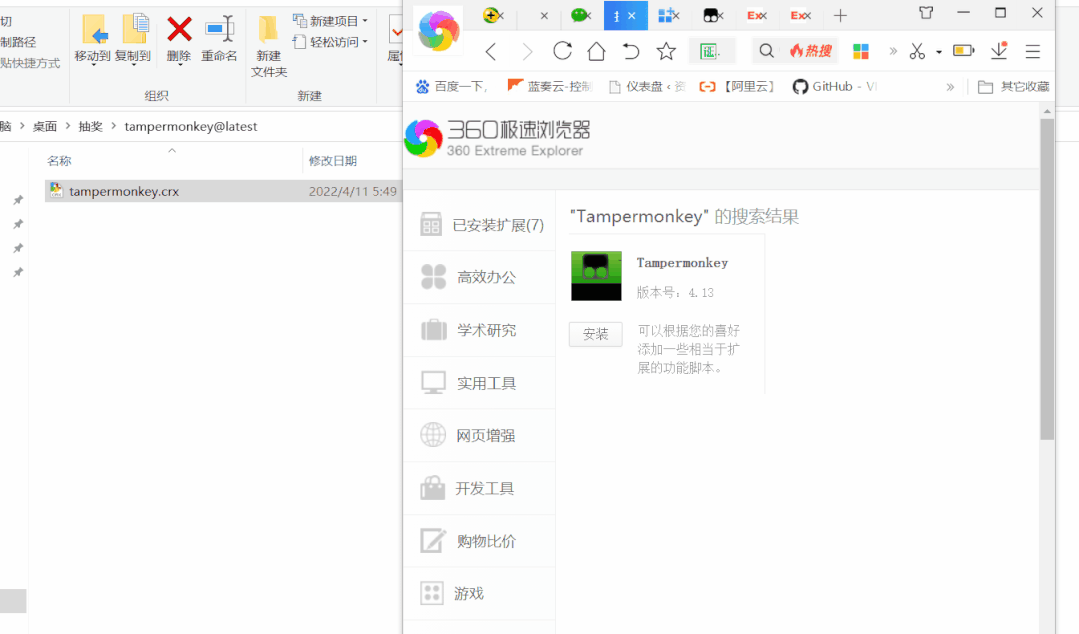Screen dimensions: 1079x634
Task: Switch to the WeChat icon tab
Action: [x=579, y=15]
